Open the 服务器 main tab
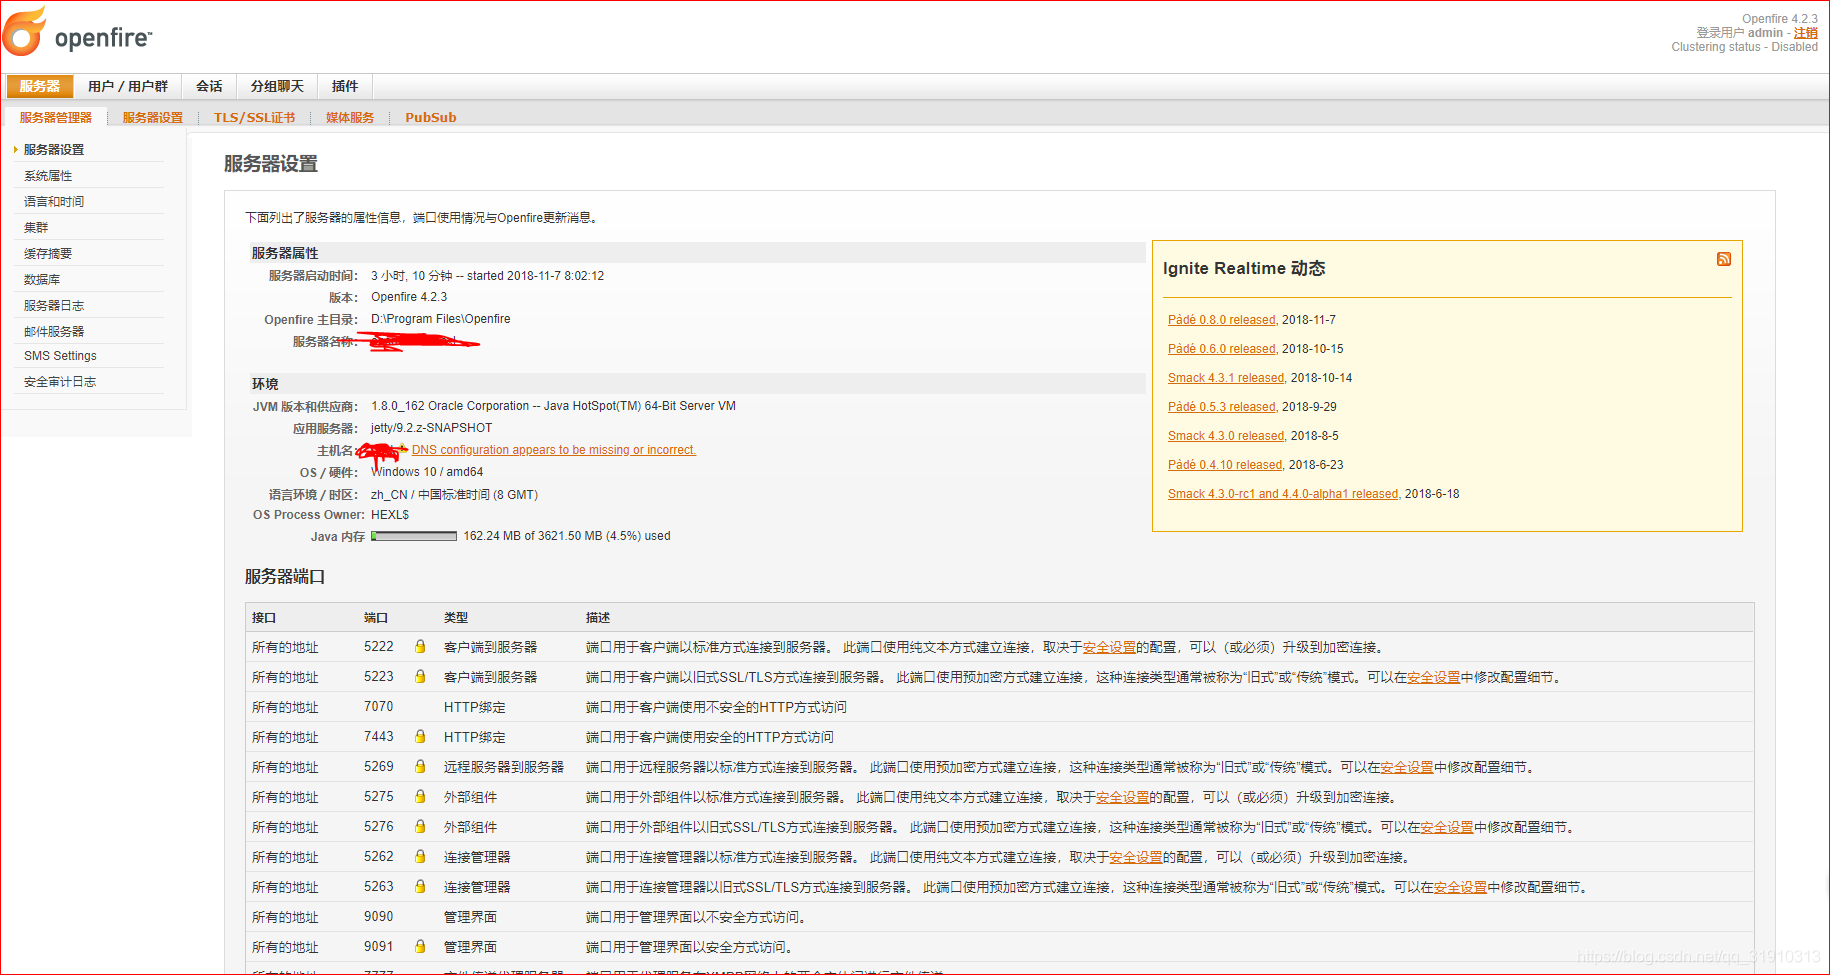 pos(40,86)
